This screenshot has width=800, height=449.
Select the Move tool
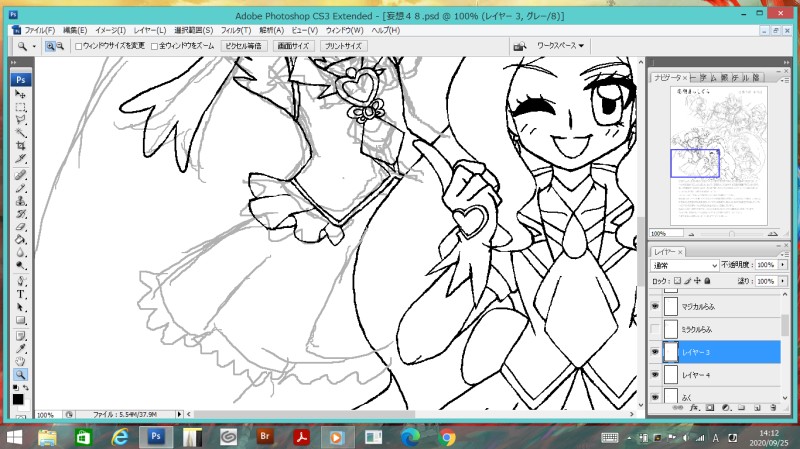20,94
